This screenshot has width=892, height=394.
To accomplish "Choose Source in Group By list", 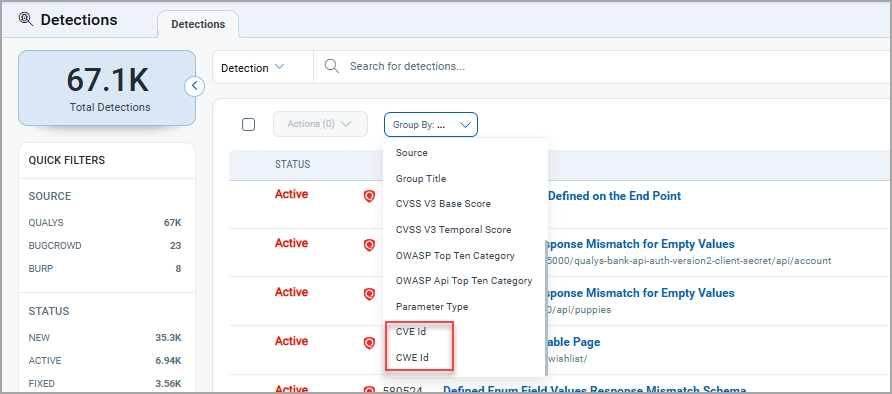I will click(412, 153).
